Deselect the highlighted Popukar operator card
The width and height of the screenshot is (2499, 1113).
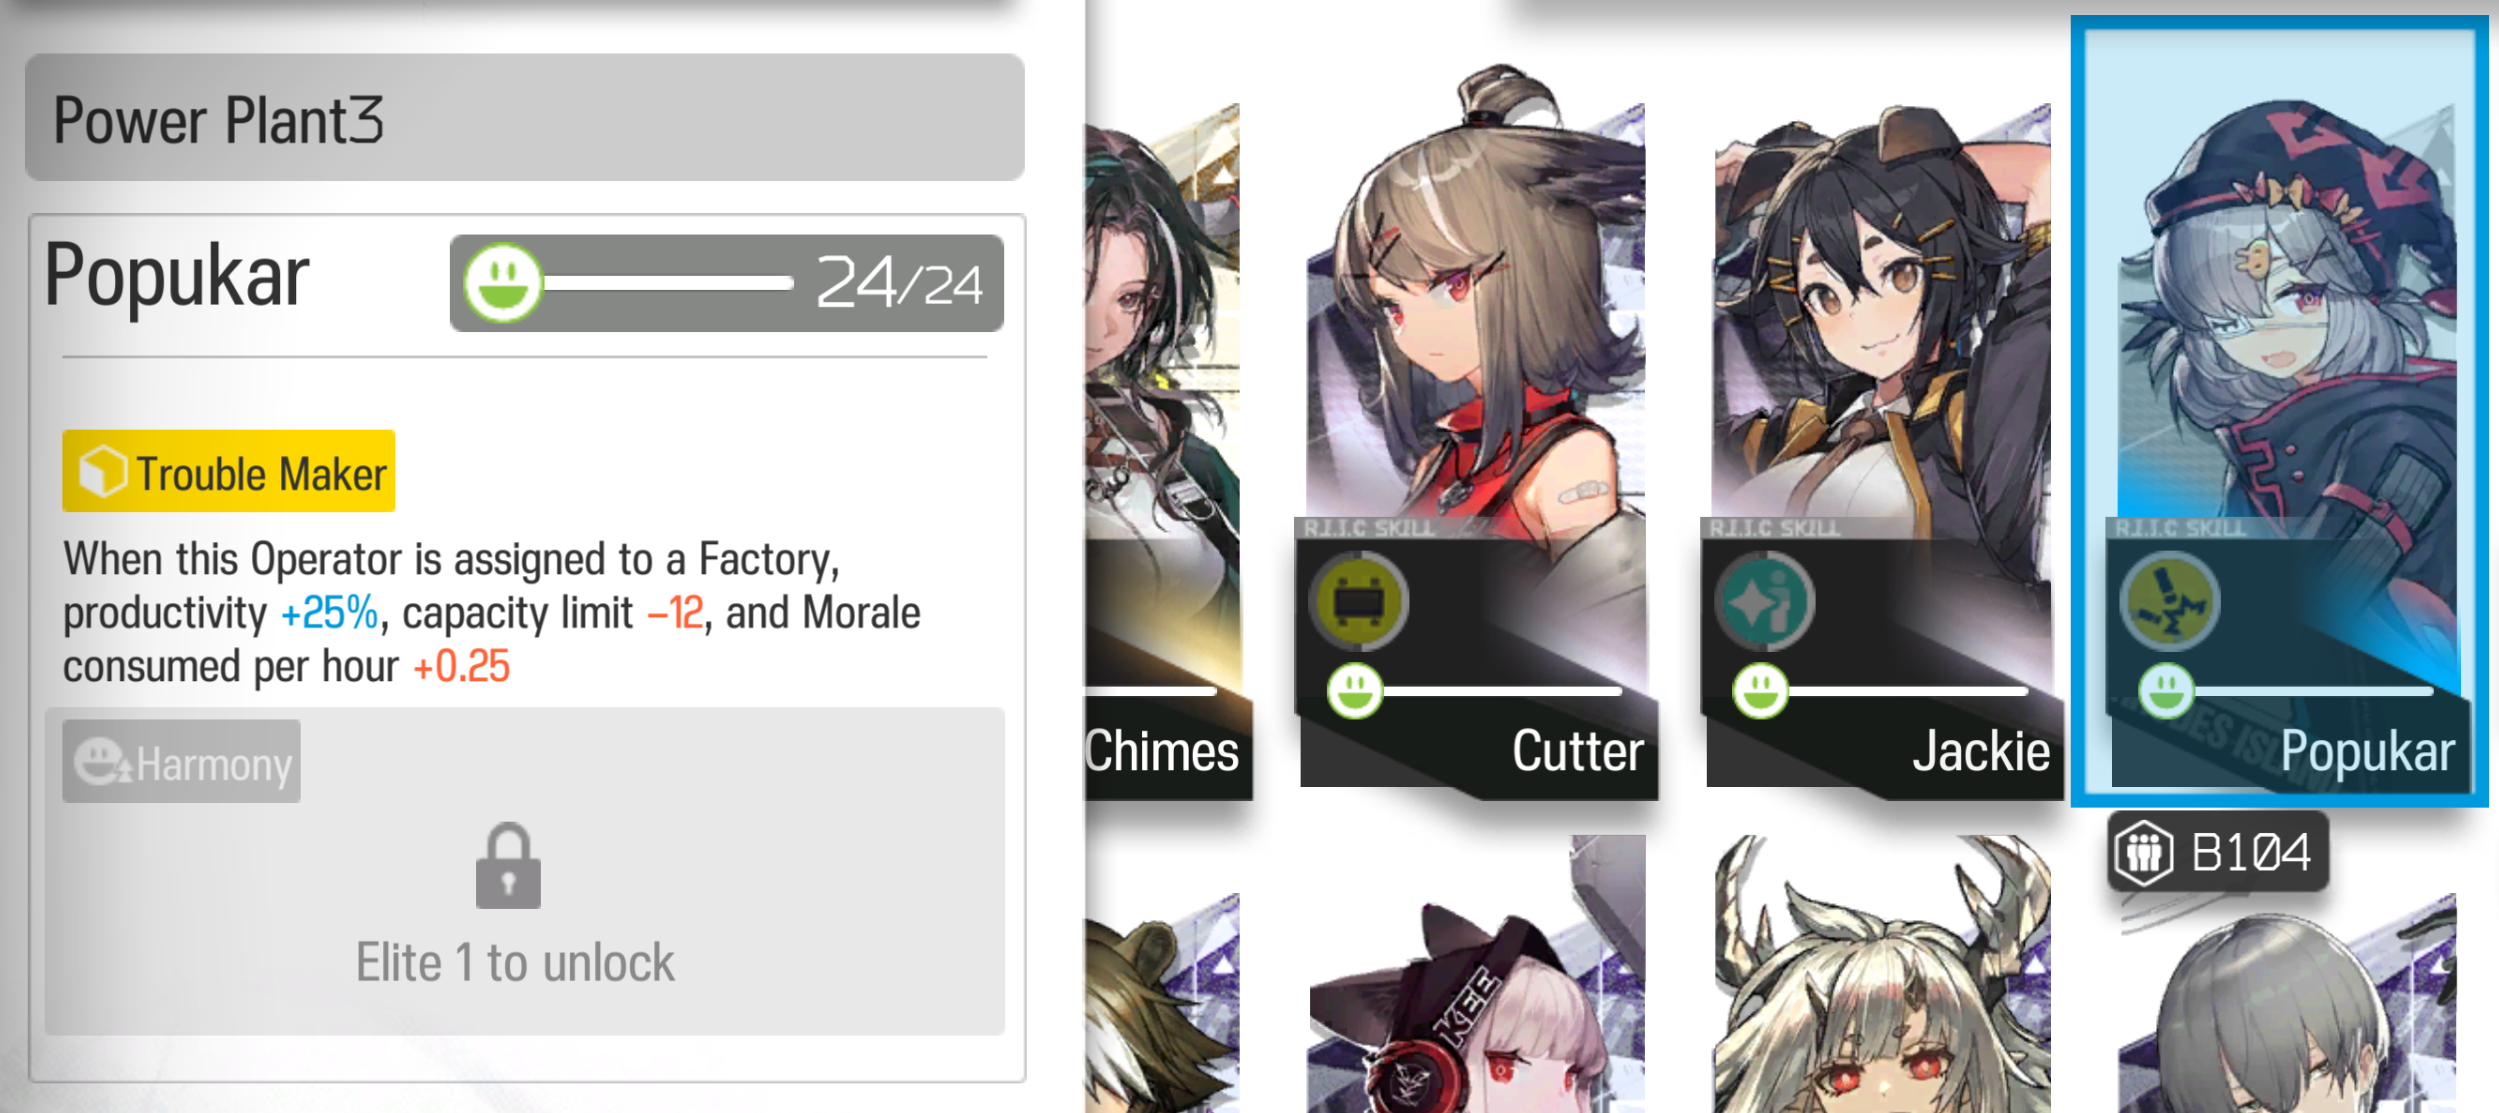tap(2279, 411)
